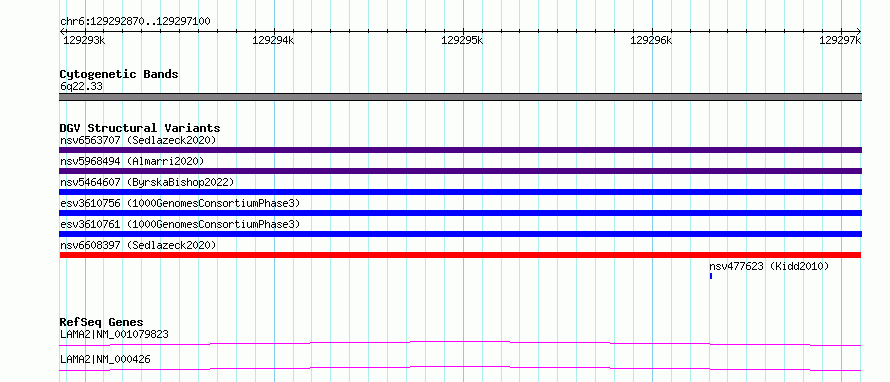890x382 pixels.
Task: Click the esv3610761 variant label
Action: tap(180, 224)
